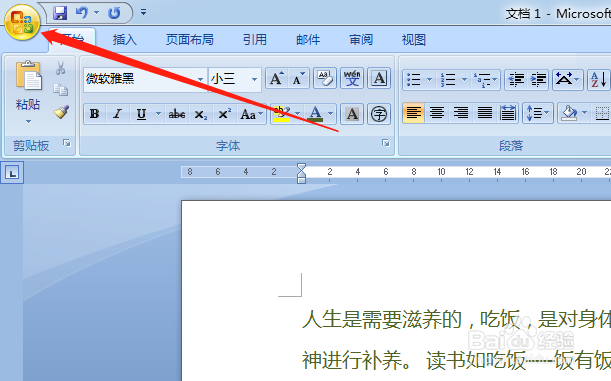Place cursor in text 人生是需要滋养的
611x381 pixels.
(382, 319)
